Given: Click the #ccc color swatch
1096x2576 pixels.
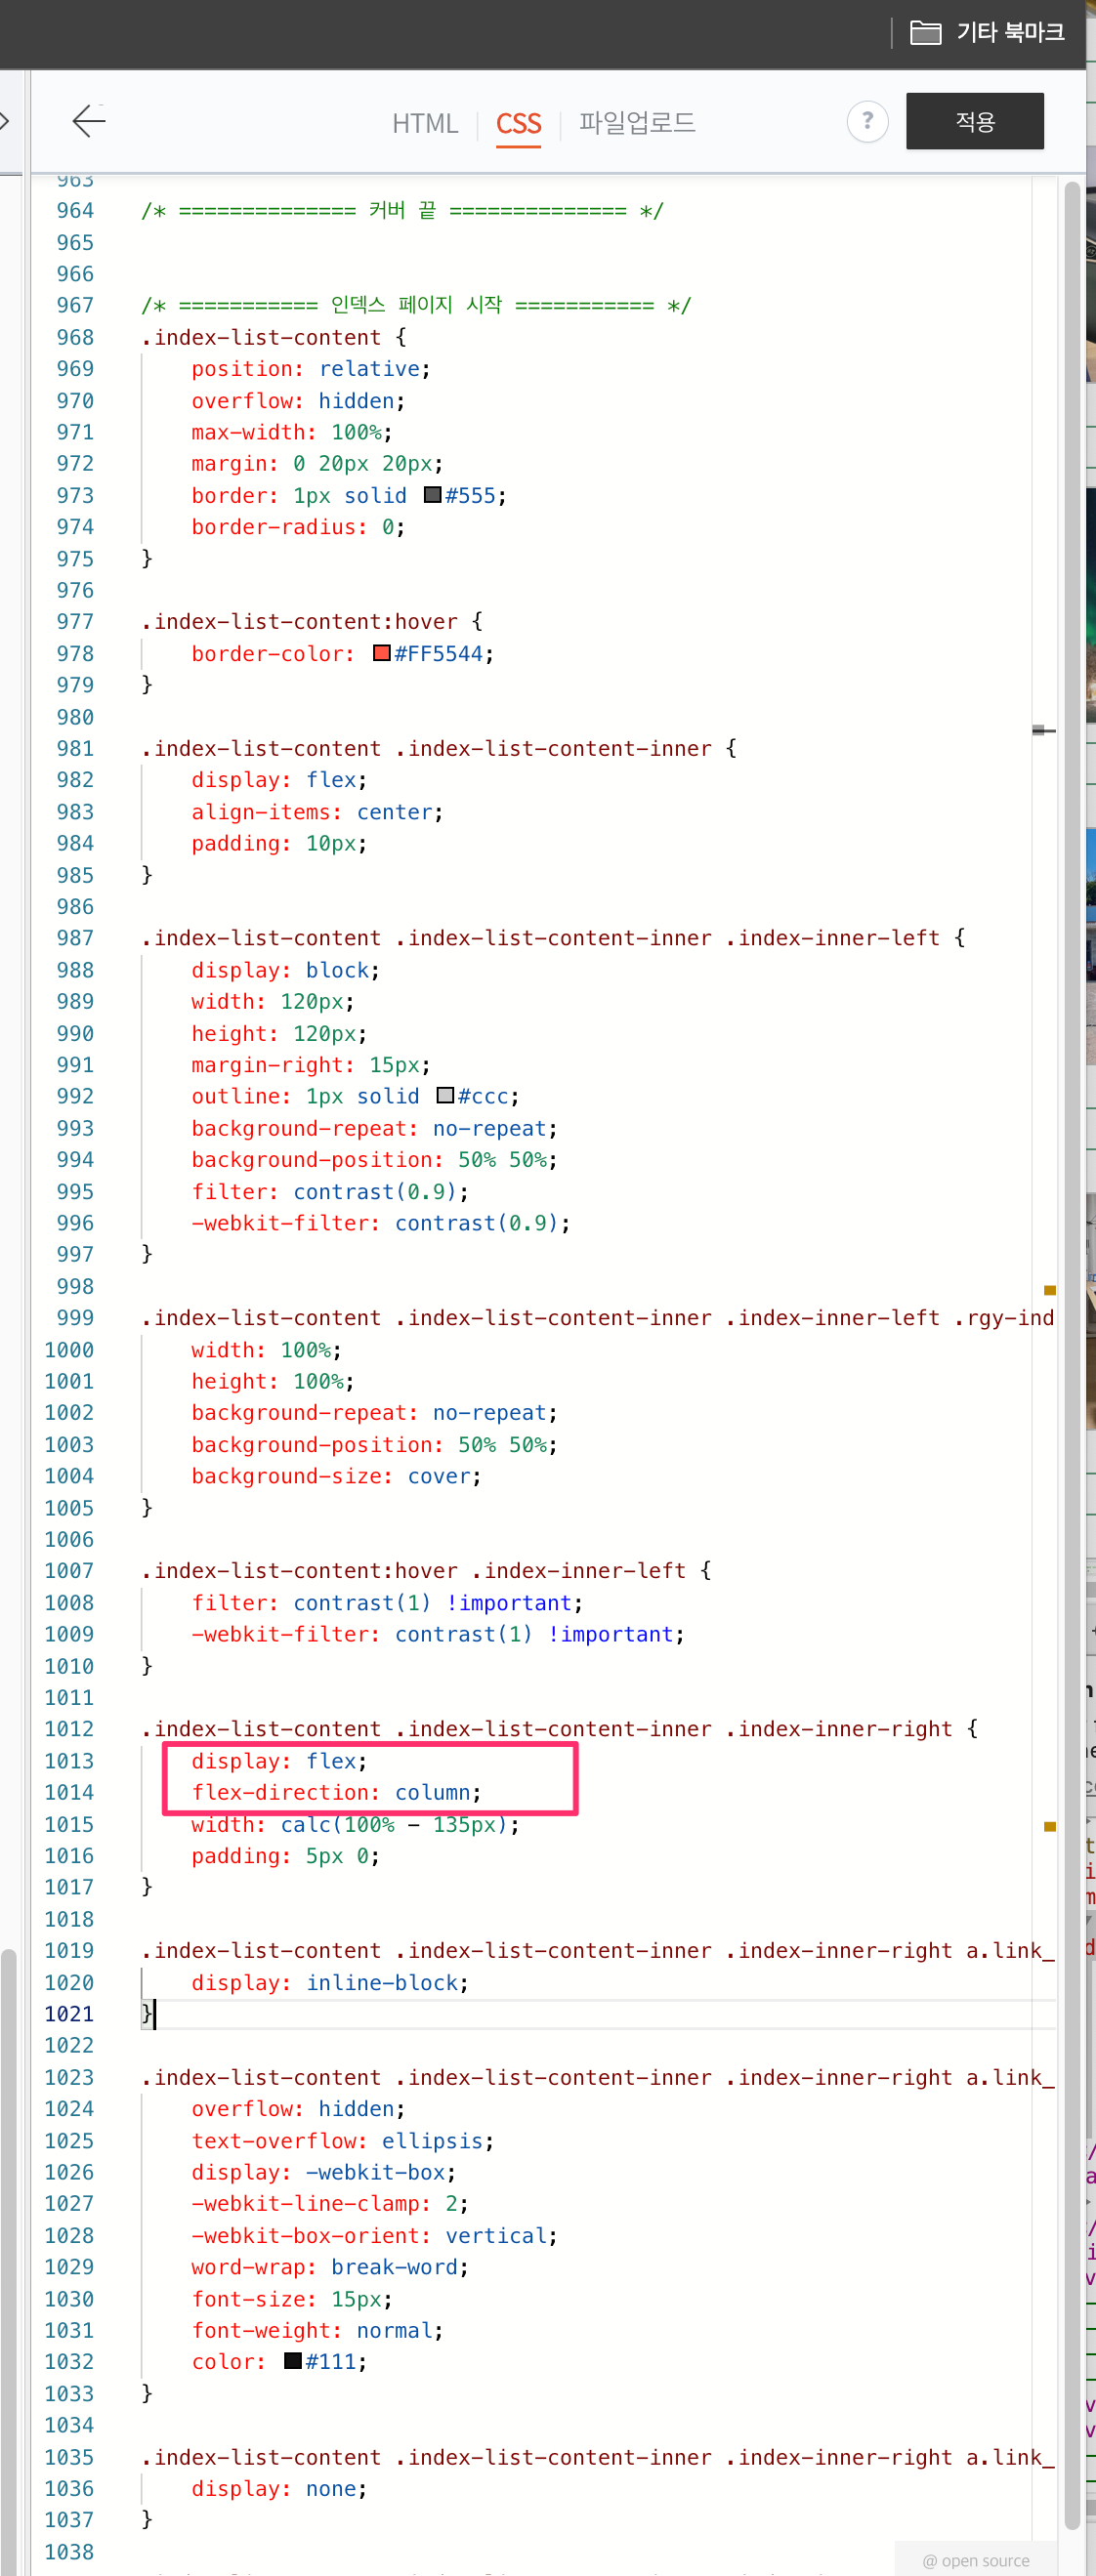Looking at the screenshot, I should click(446, 1096).
